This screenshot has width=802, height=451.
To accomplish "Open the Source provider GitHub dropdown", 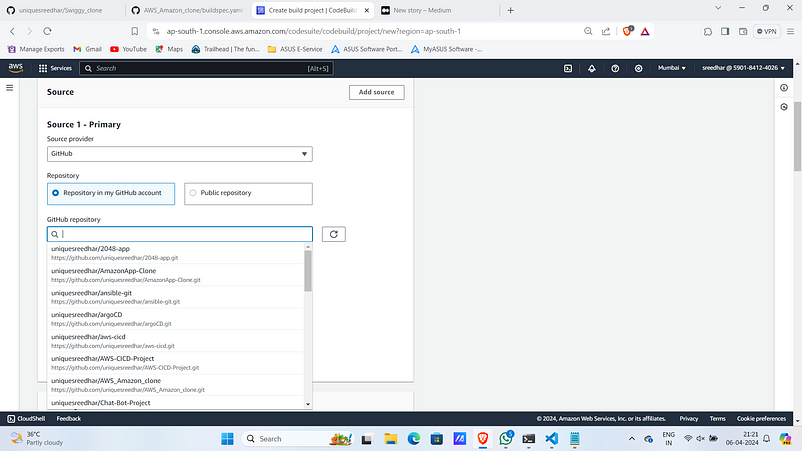I will [180, 154].
